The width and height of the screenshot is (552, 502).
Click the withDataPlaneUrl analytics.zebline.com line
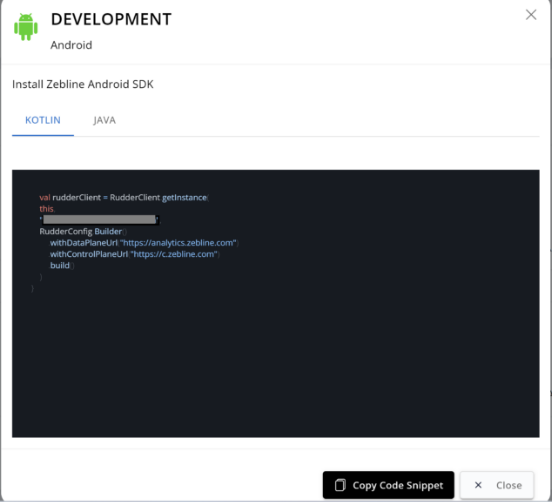click(x=144, y=243)
